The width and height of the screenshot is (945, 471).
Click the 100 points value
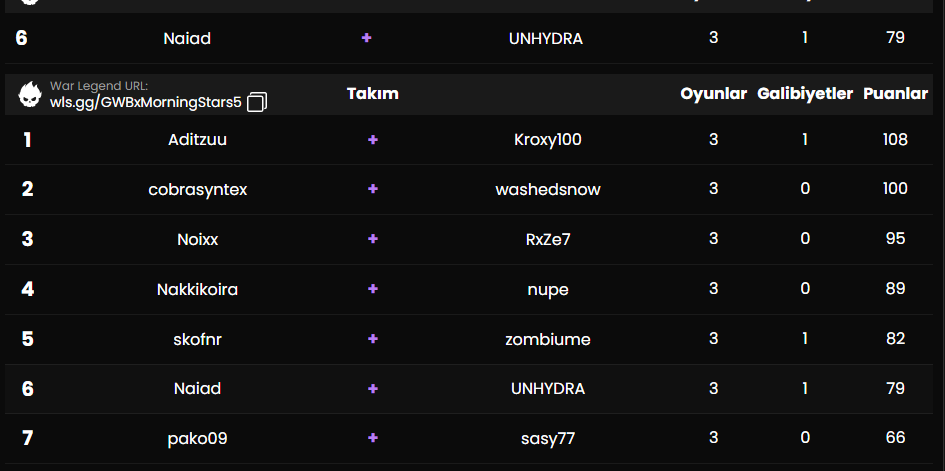895,189
